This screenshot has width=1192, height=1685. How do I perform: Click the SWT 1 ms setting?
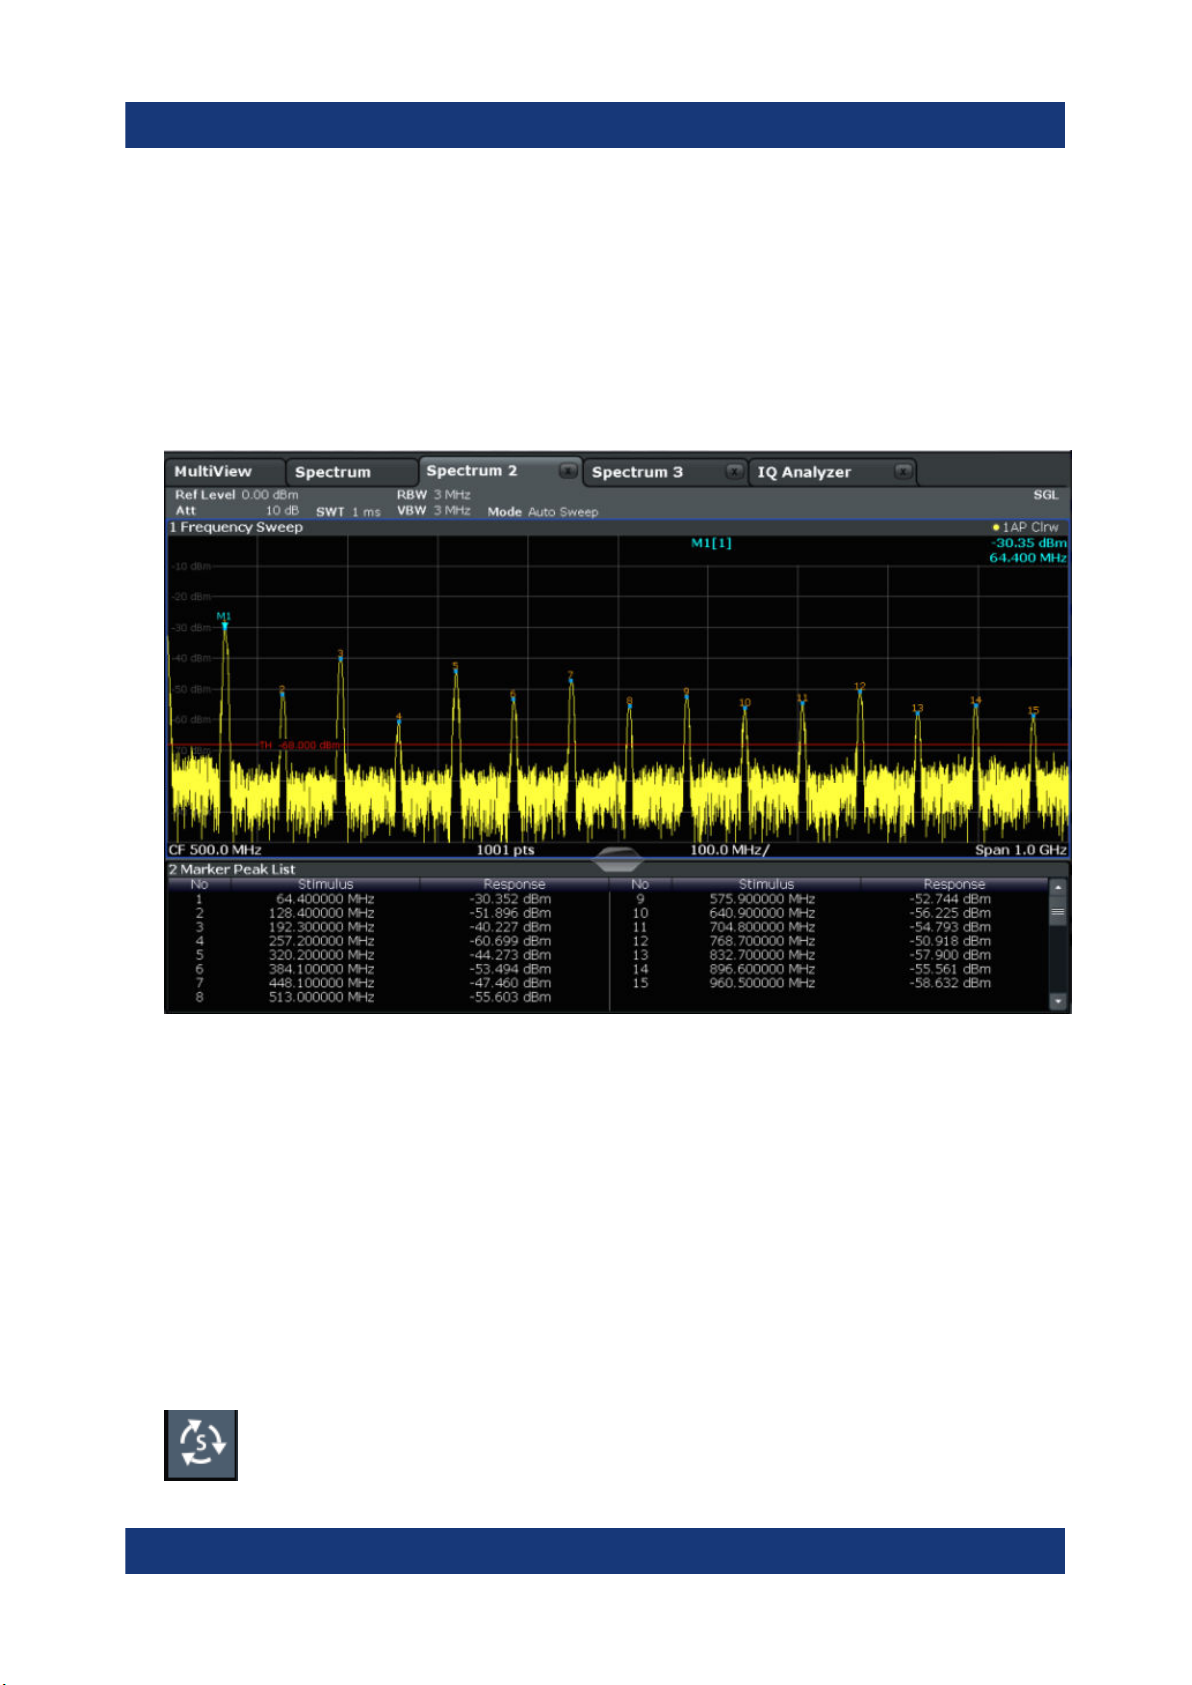[348, 512]
